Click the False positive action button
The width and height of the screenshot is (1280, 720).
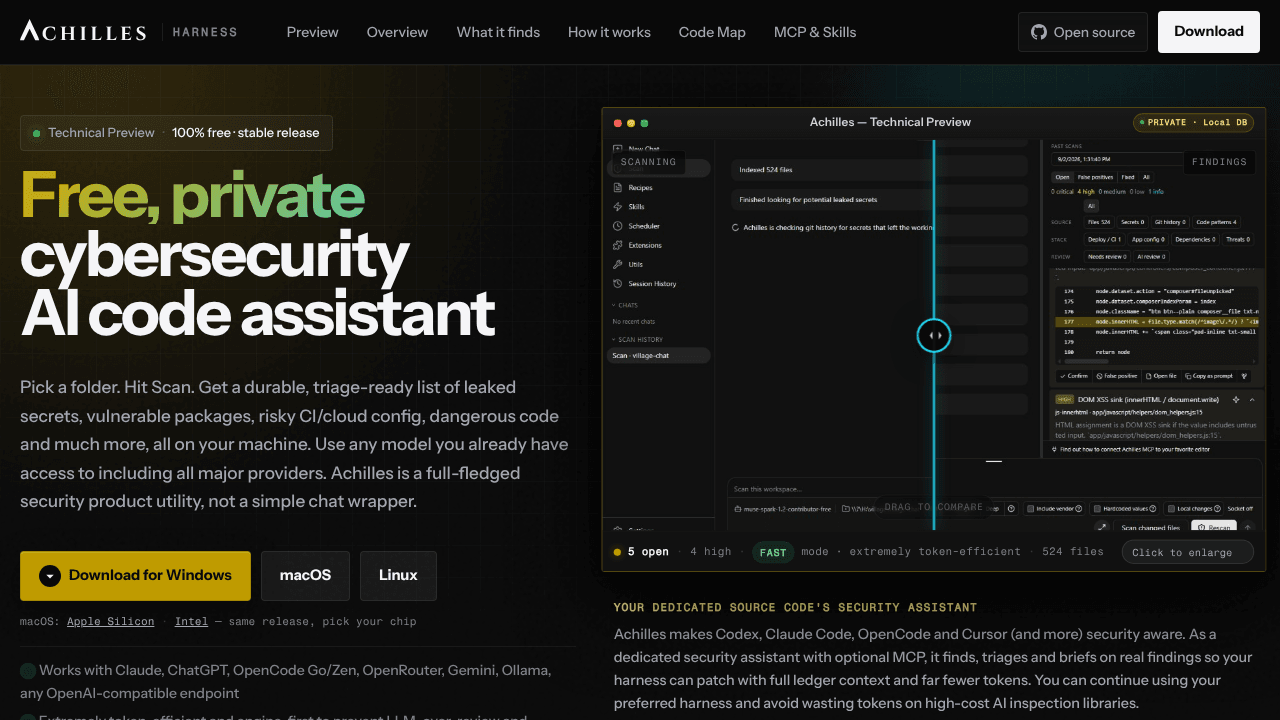pos(1116,376)
